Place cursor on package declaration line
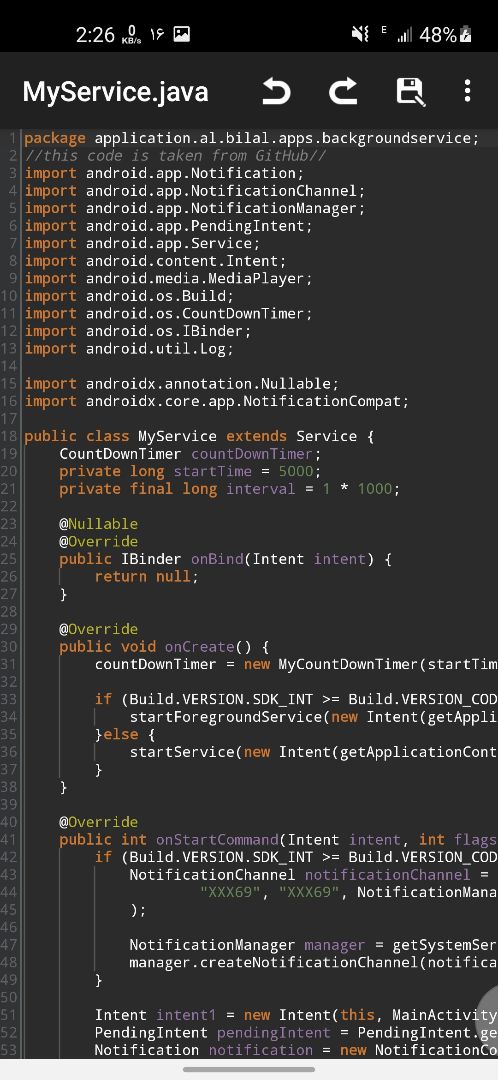Viewport: 498px width, 1080px height. tap(251, 138)
